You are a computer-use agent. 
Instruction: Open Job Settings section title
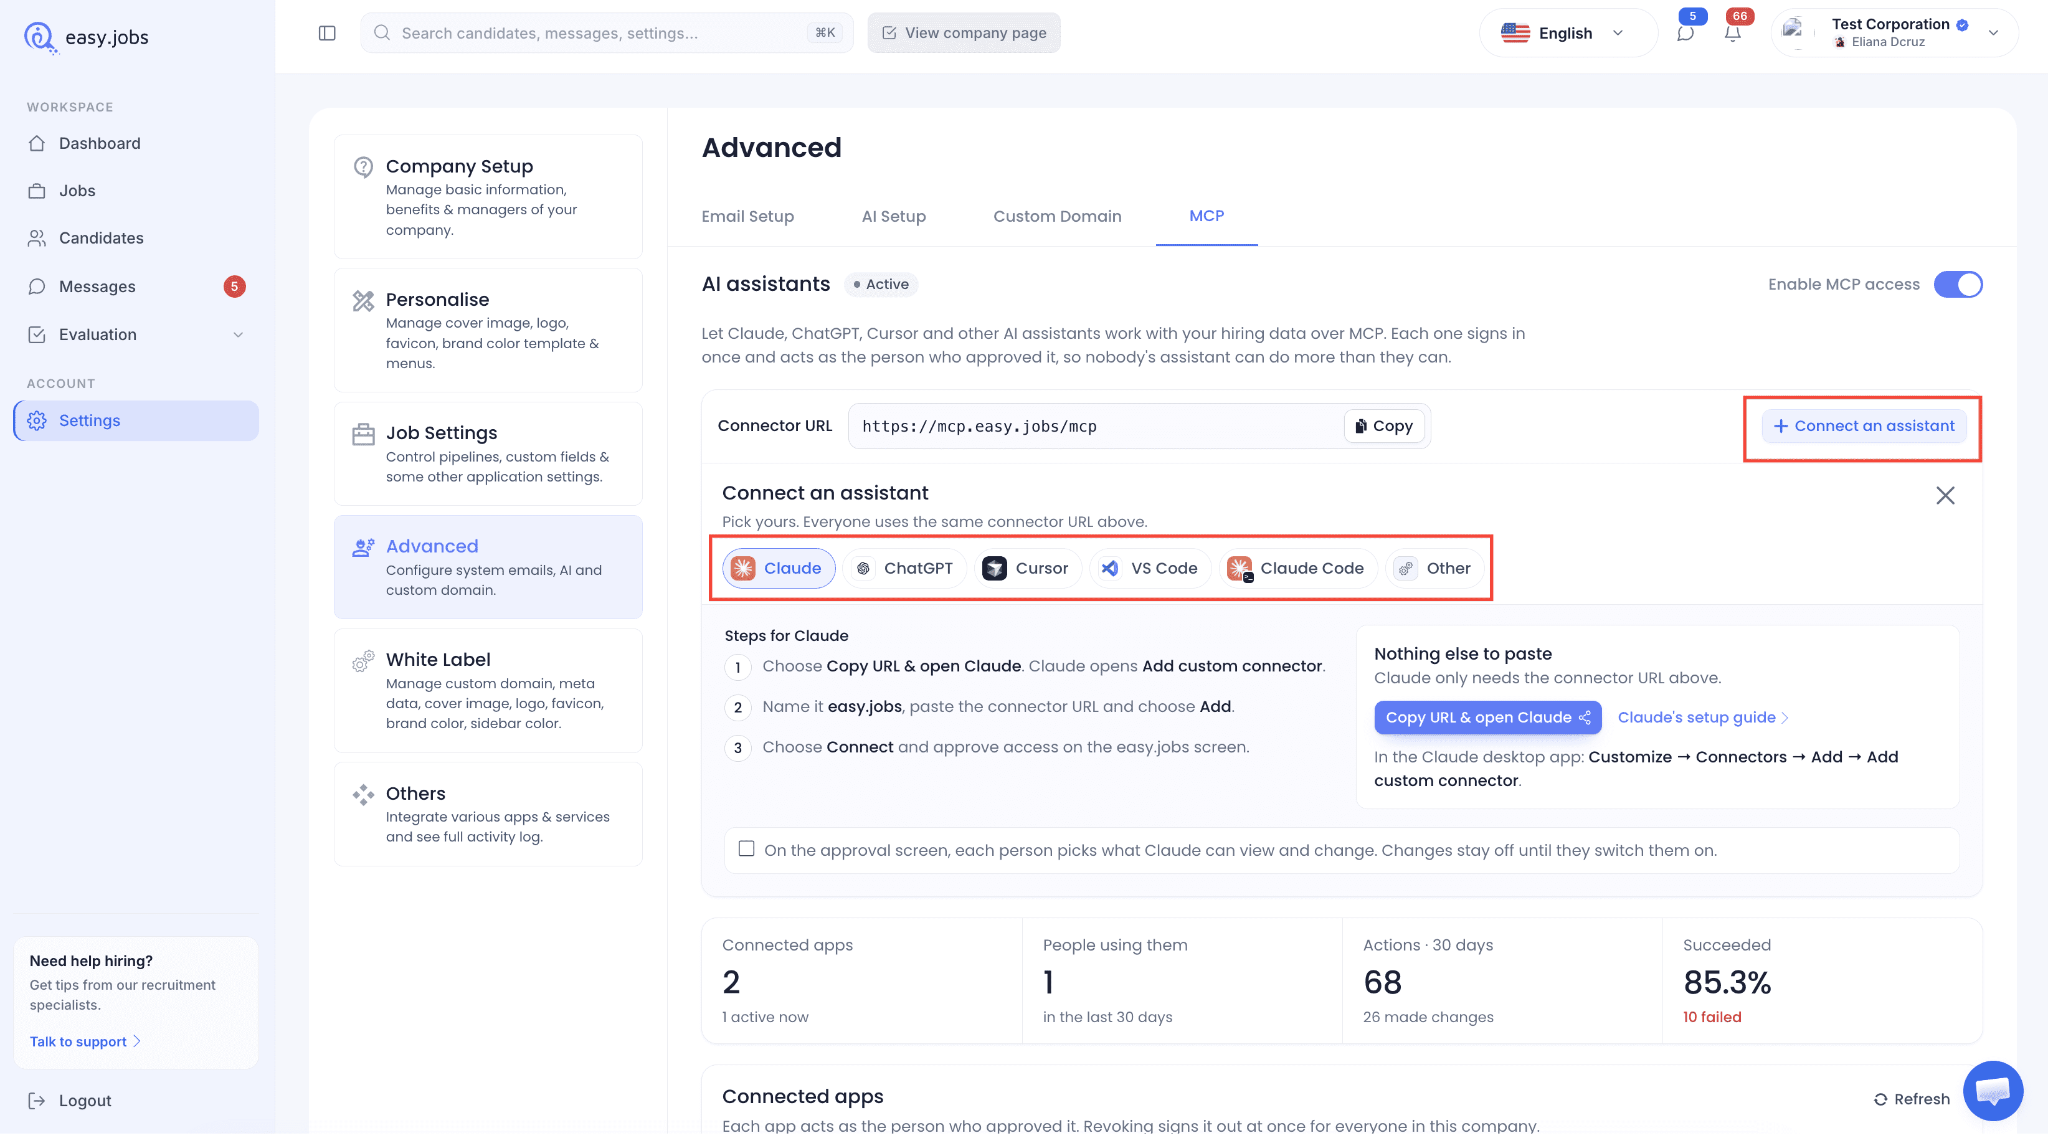441,433
